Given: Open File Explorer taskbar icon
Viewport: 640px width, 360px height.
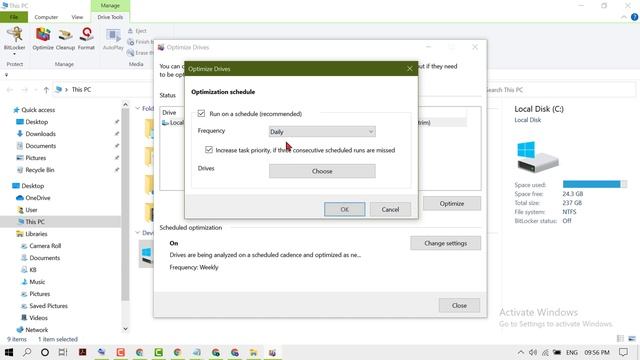Looking at the screenshot, I should click(x=253, y=352).
